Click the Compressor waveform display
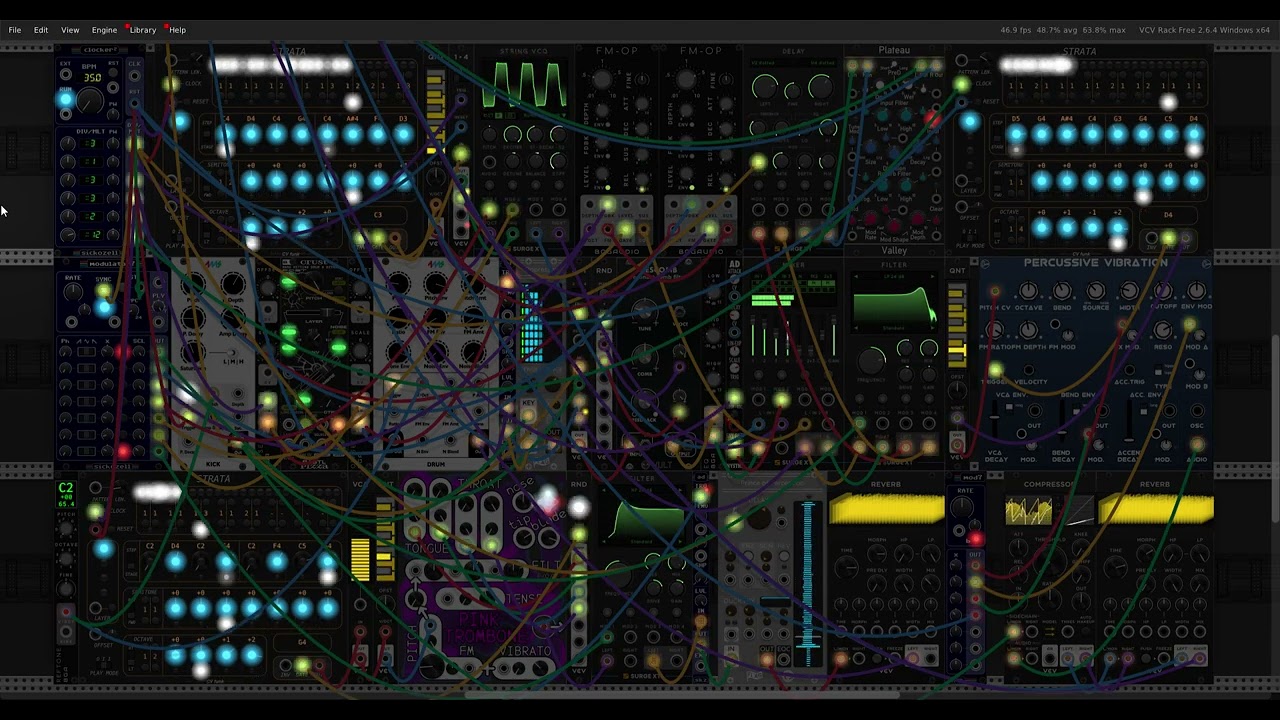 [x=1029, y=511]
